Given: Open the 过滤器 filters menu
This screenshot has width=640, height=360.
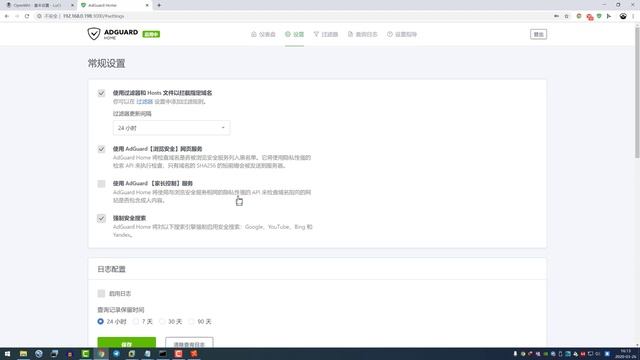Looking at the screenshot, I should [326, 34].
